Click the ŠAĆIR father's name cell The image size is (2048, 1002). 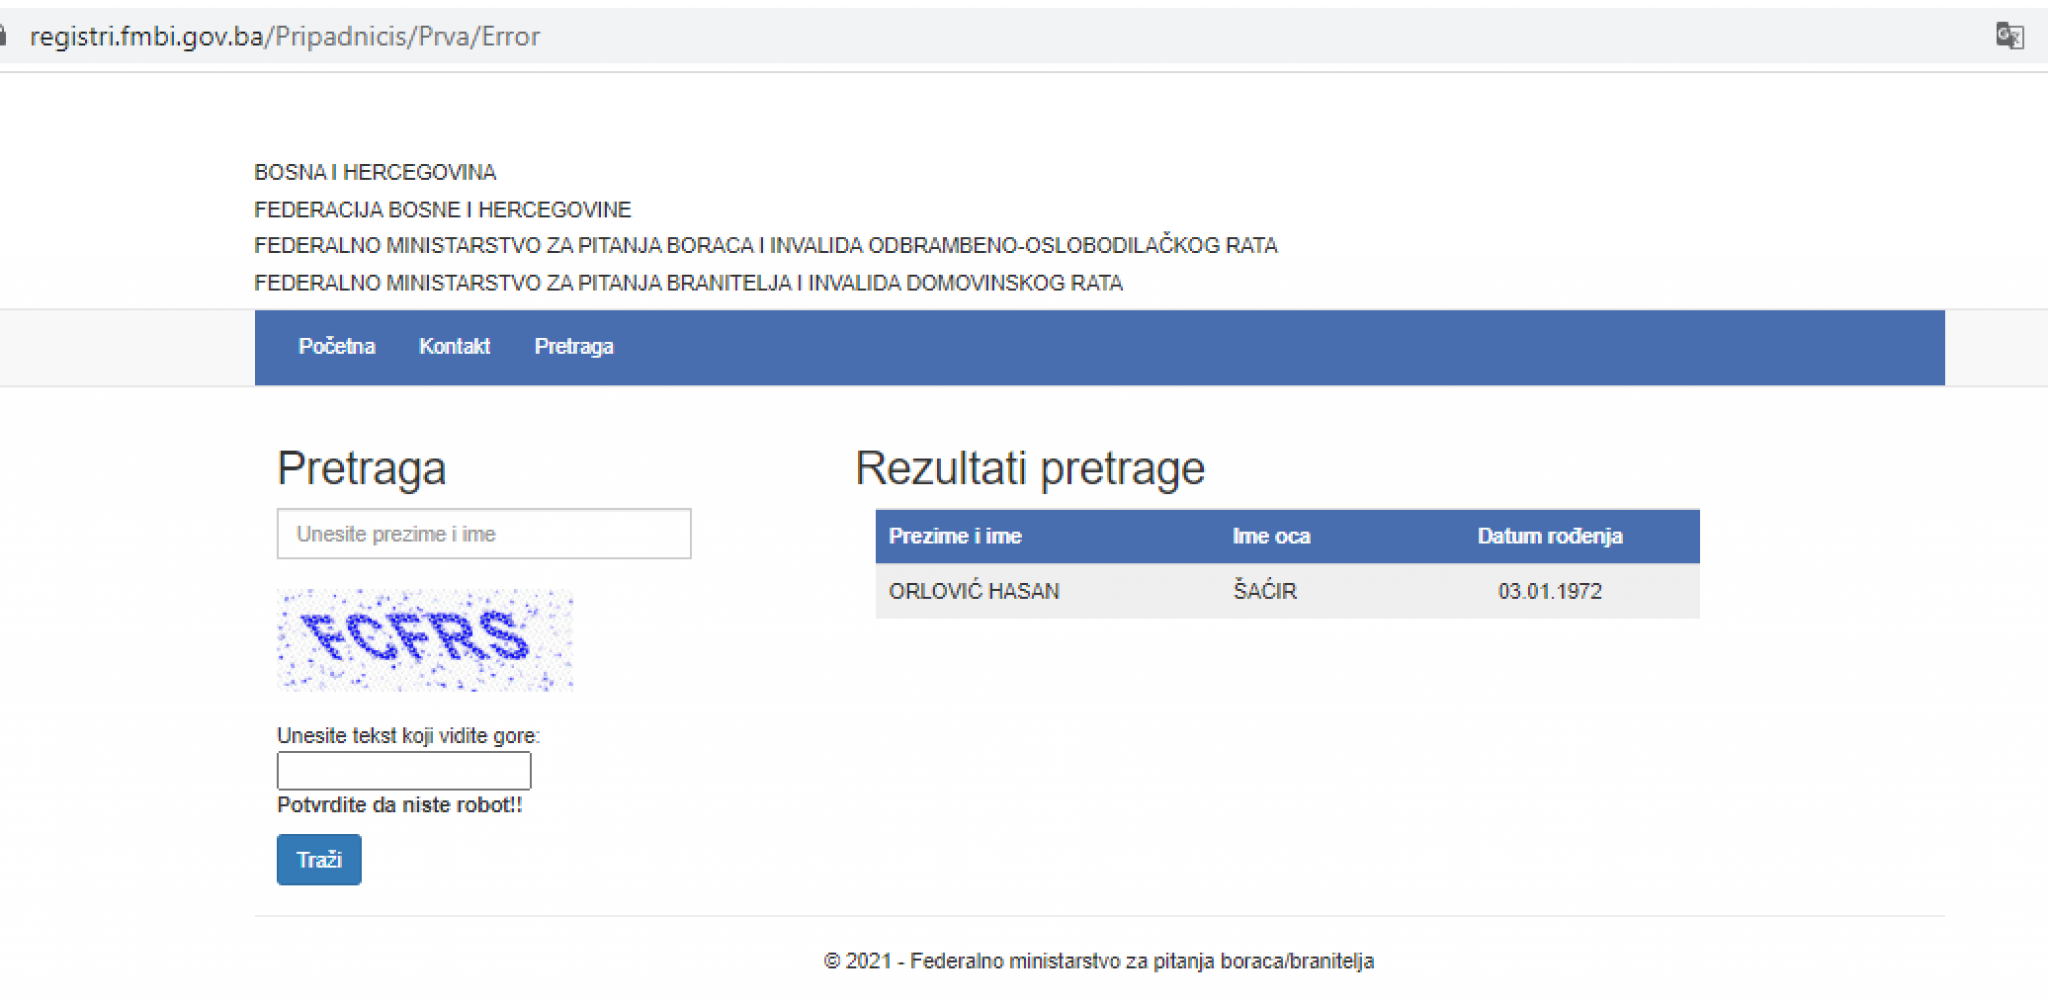[1263, 591]
